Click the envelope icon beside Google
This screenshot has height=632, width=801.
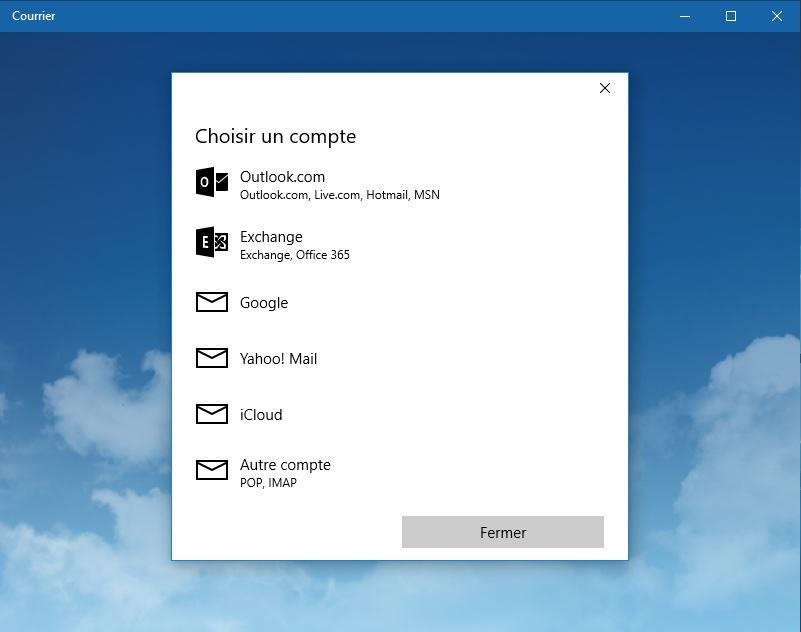(212, 302)
